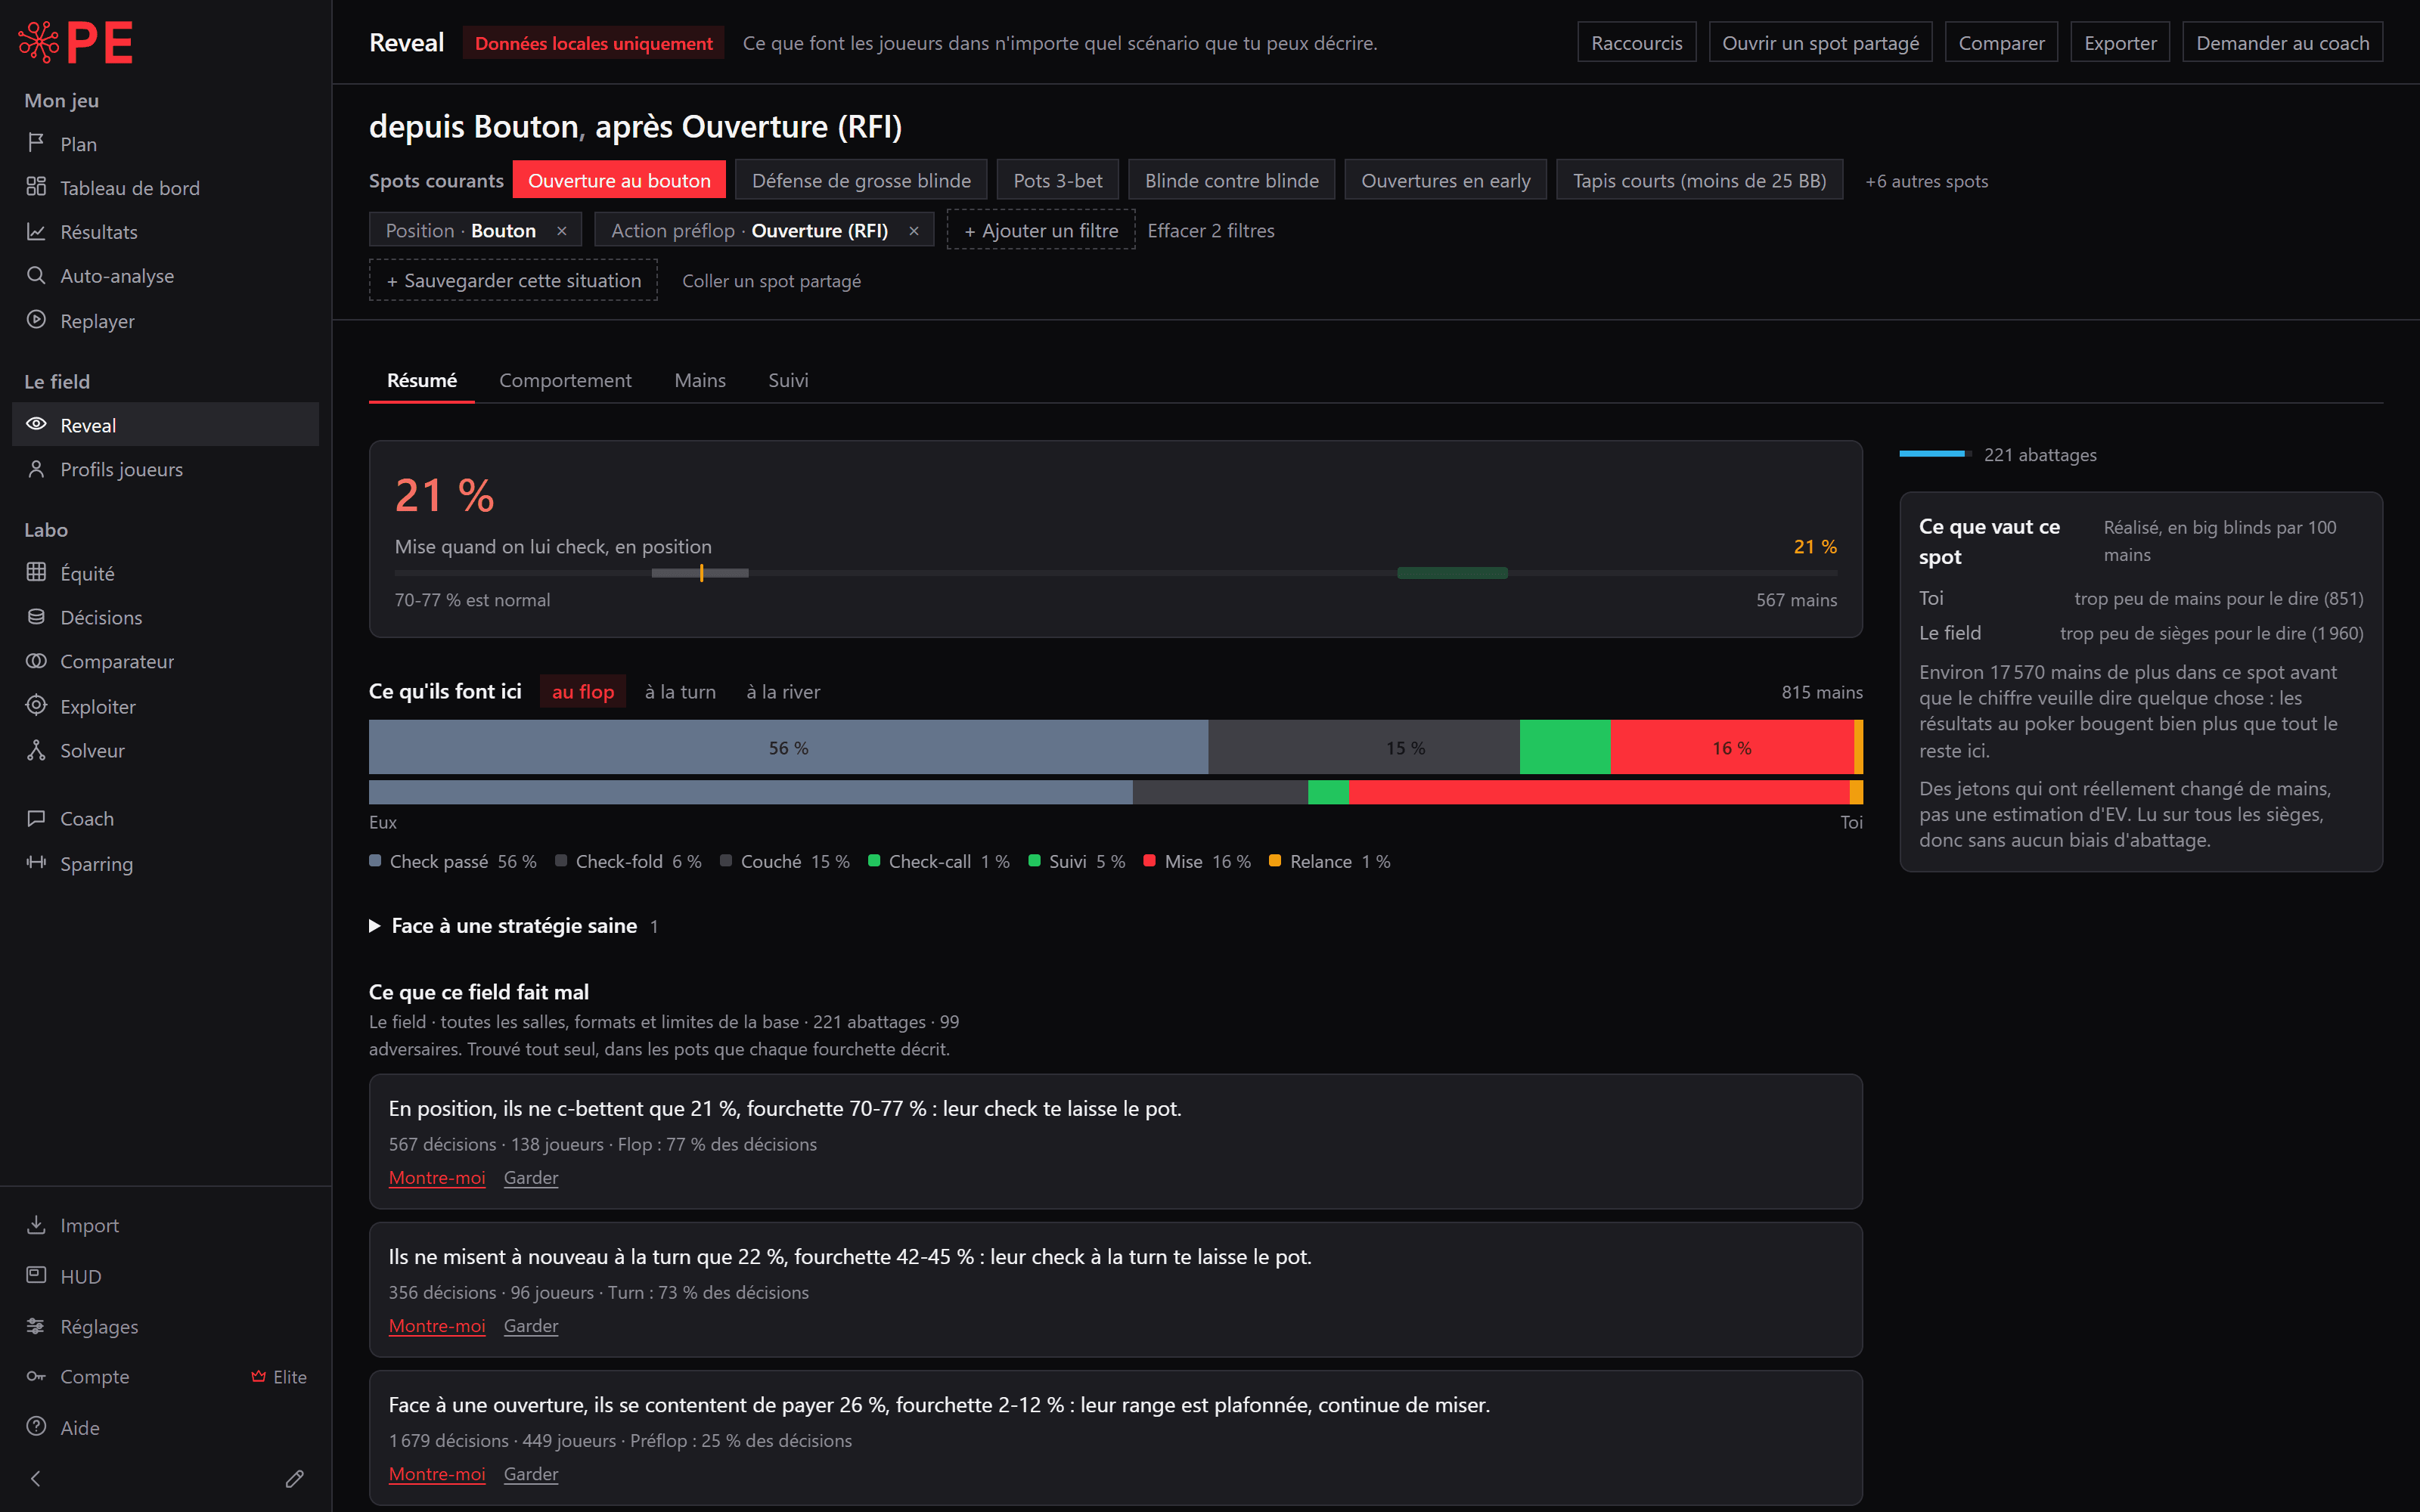Open Résultats chart icon
The height and width of the screenshot is (1512, 2420).
coord(36,231)
